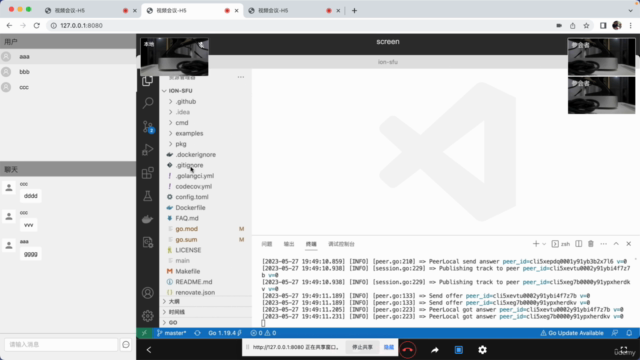Click Go Update Available notice
Image resolution: width=640 pixels, height=360 pixels.
572,333
